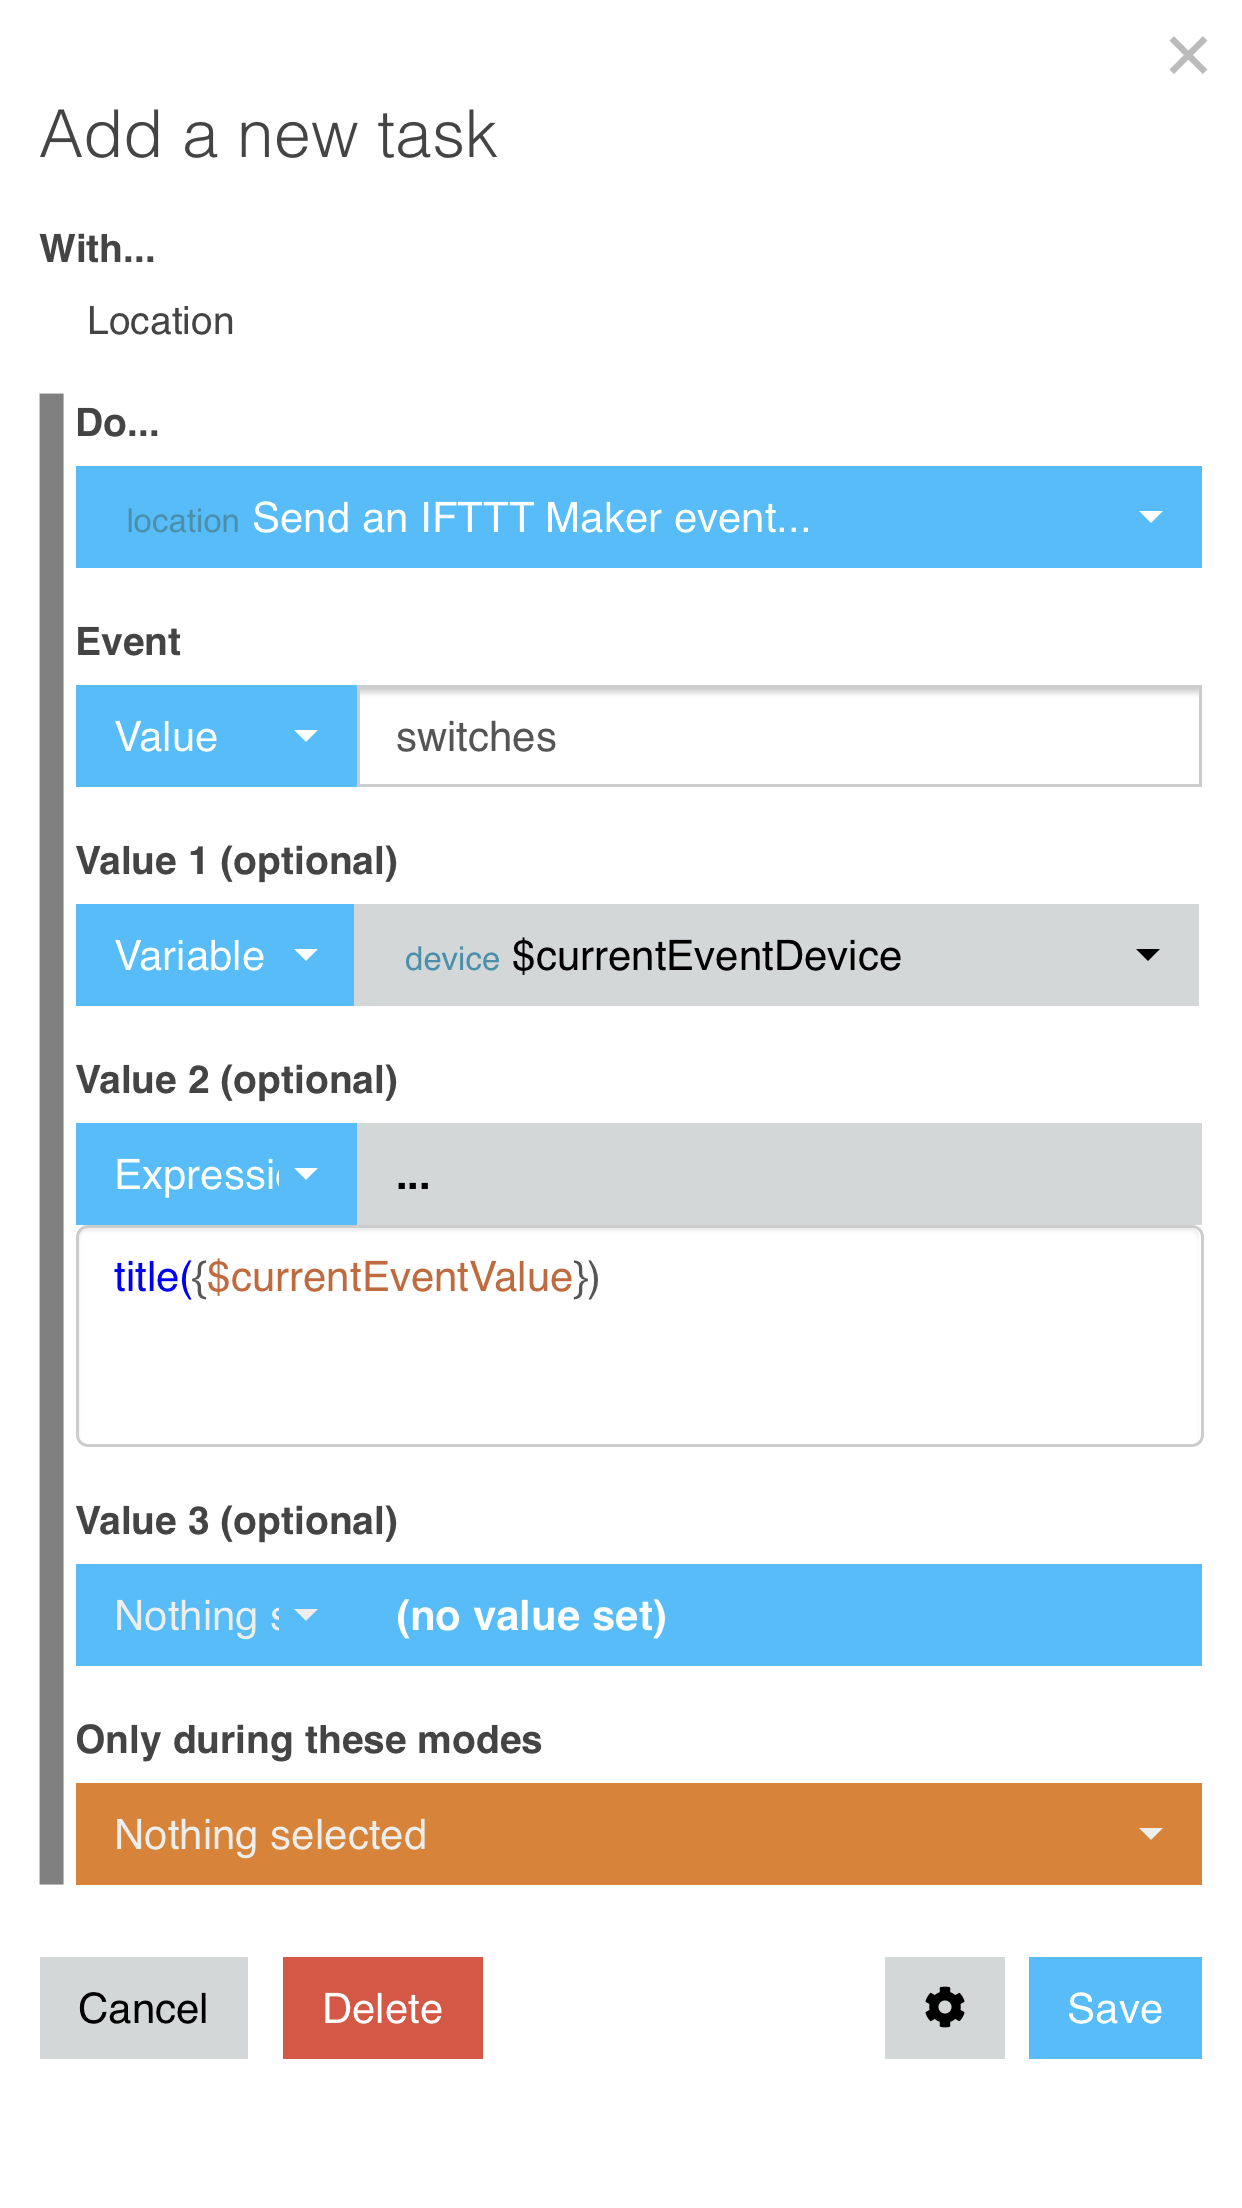Open the Send an IFTTT Maker event dropdown

(639, 517)
